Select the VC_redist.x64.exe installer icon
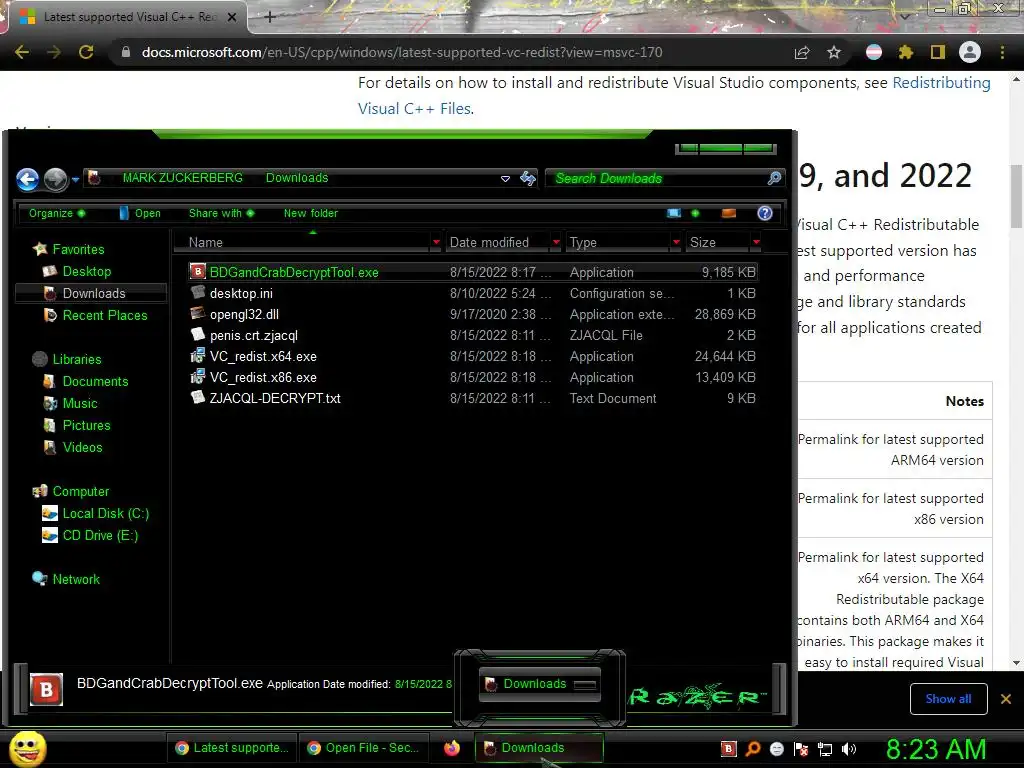 click(197, 356)
